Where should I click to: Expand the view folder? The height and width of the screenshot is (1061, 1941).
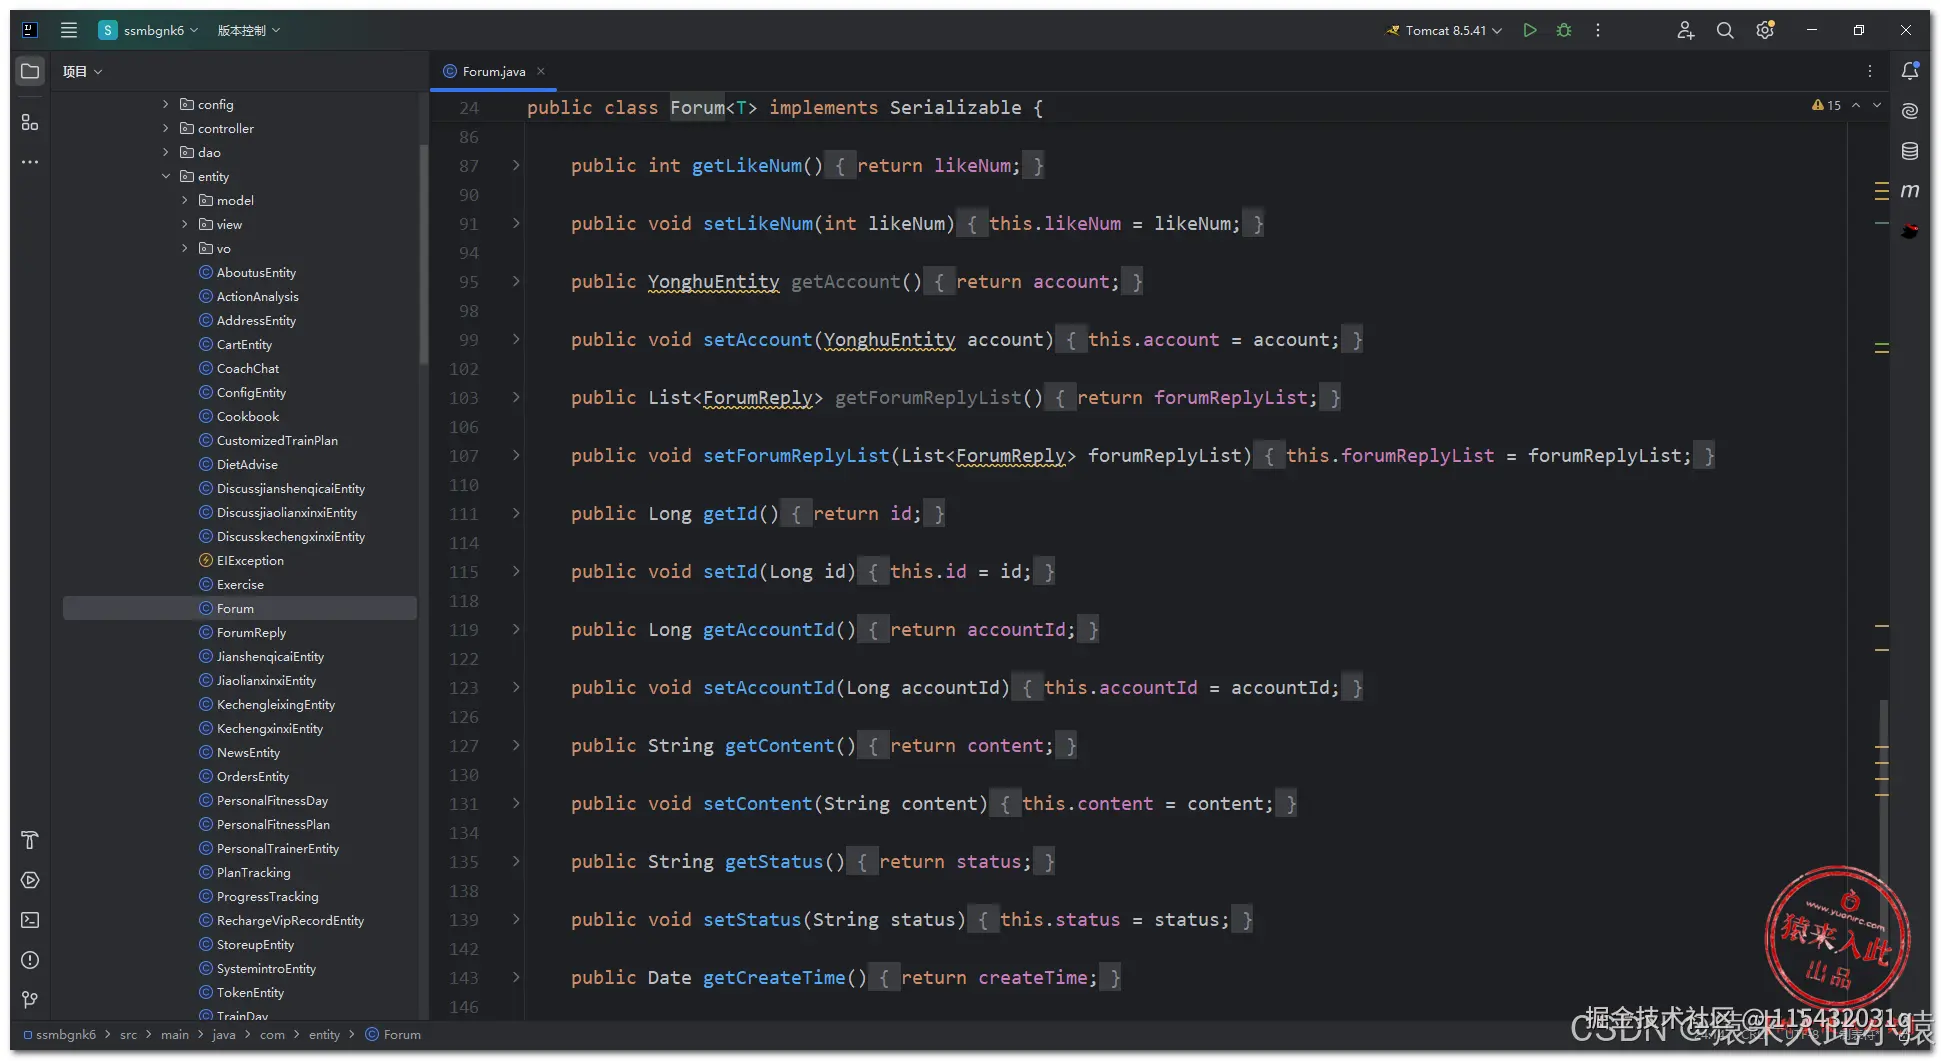(x=185, y=224)
